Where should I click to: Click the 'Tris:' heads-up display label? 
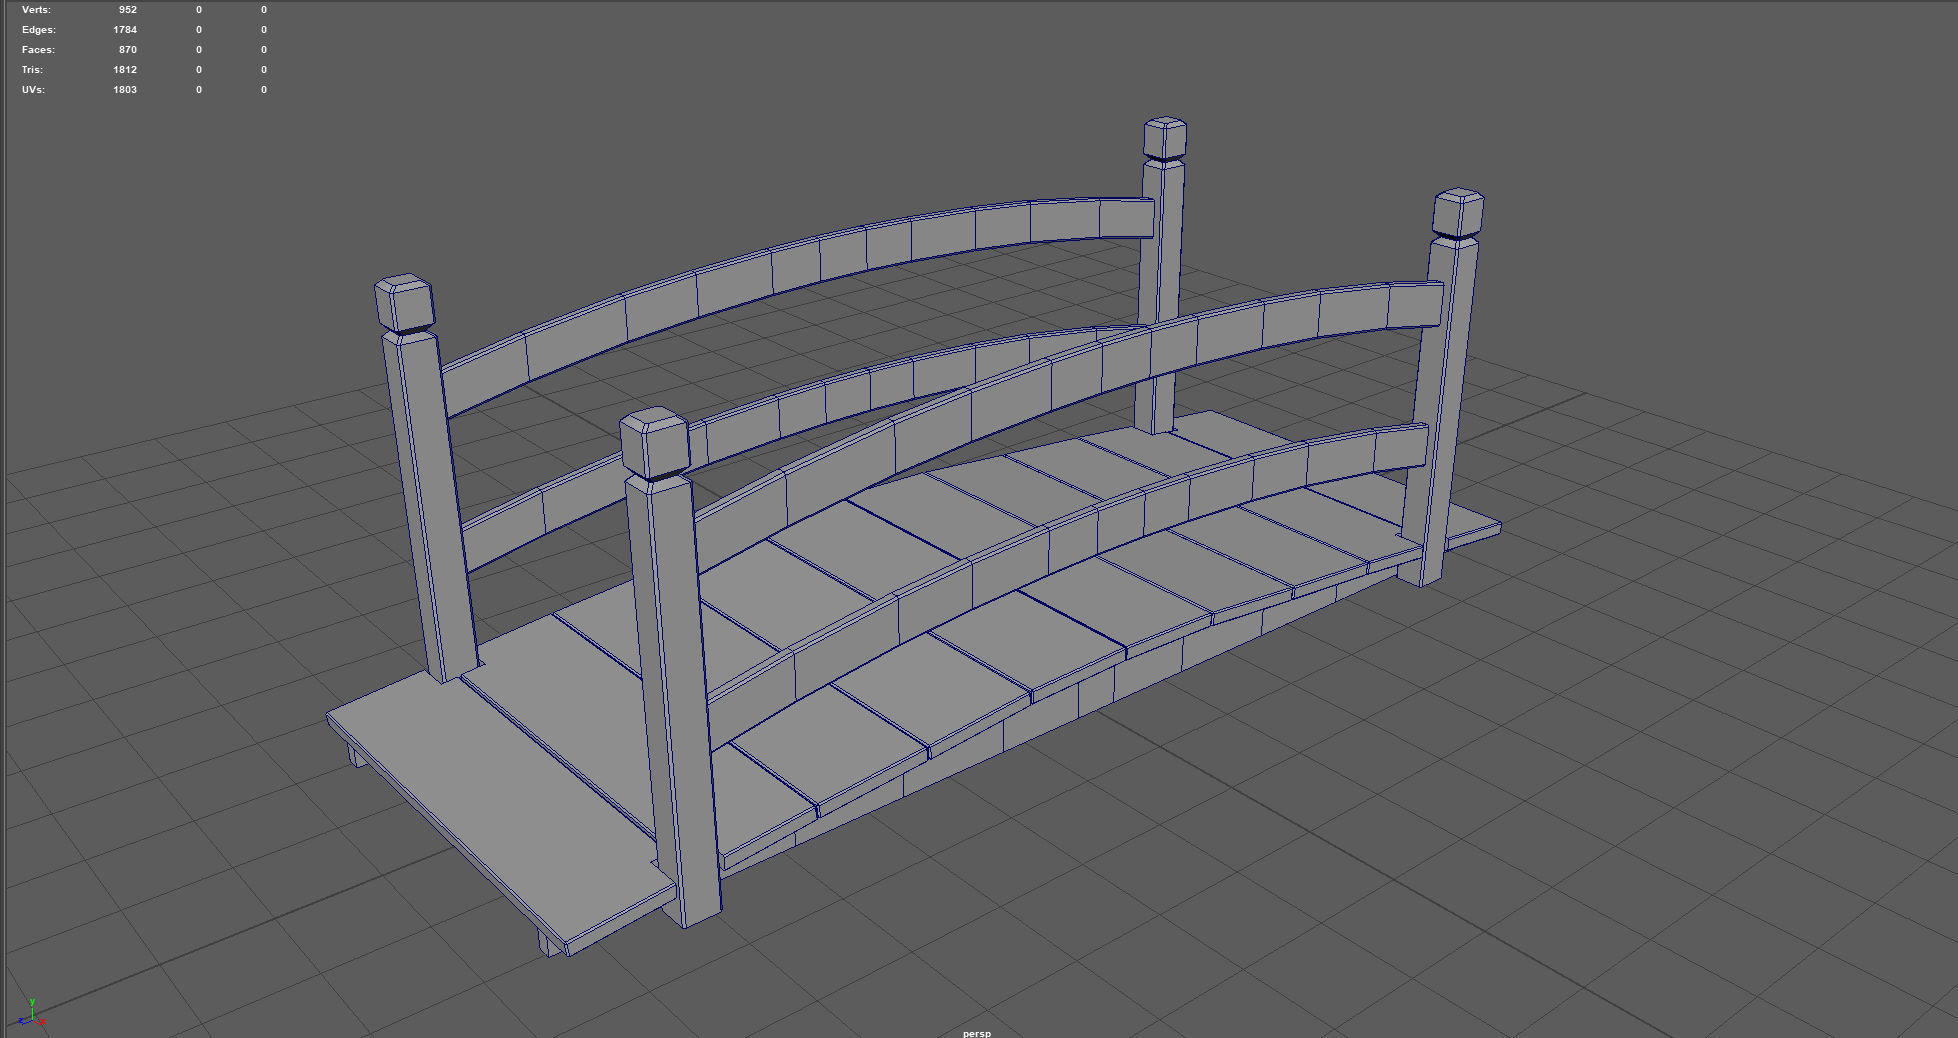(33, 70)
